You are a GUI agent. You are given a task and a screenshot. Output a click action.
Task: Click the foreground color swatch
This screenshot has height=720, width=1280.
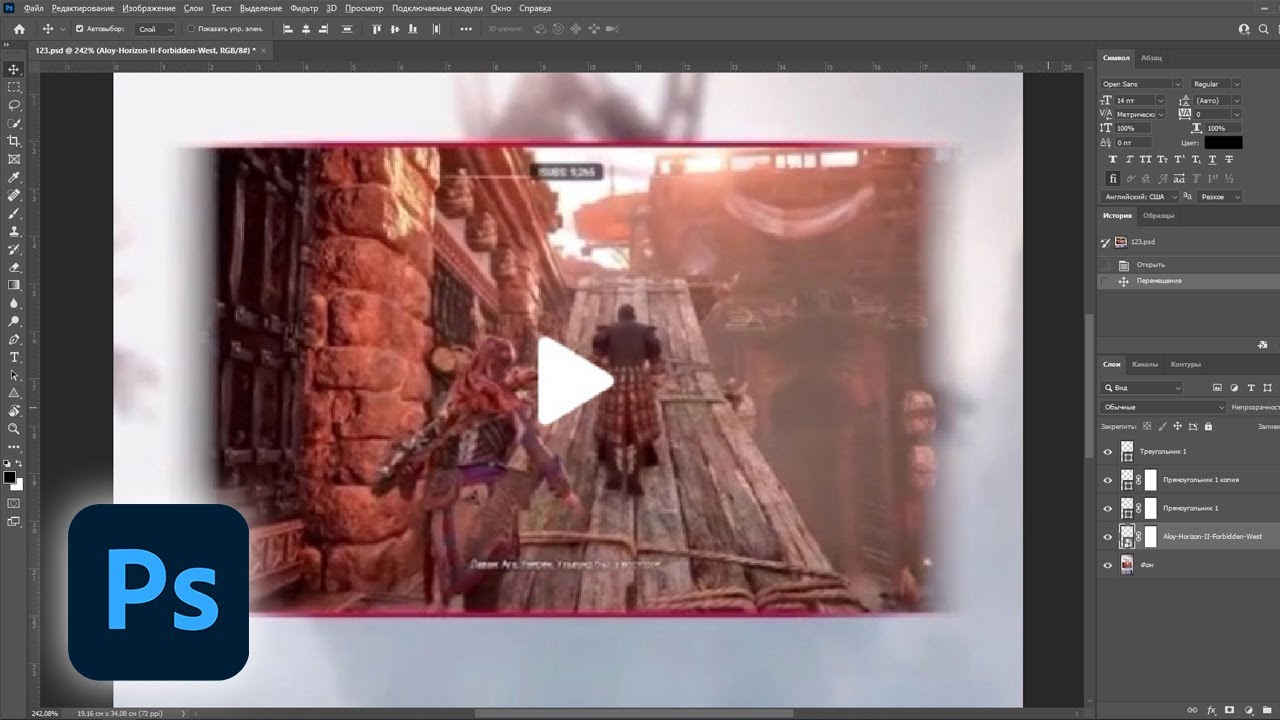(x=10, y=477)
